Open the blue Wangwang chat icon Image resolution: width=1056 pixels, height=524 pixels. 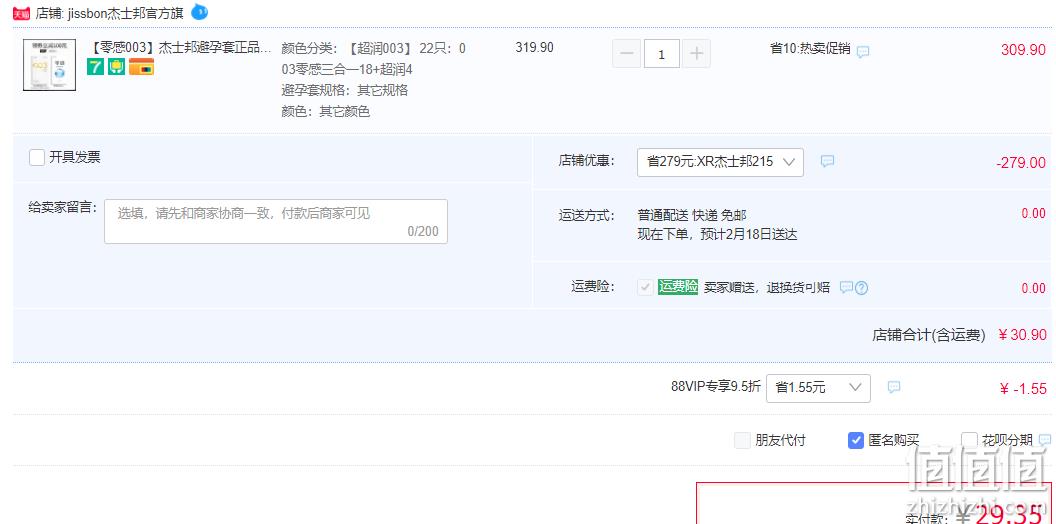pyautogui.click(x=199, y=11)
